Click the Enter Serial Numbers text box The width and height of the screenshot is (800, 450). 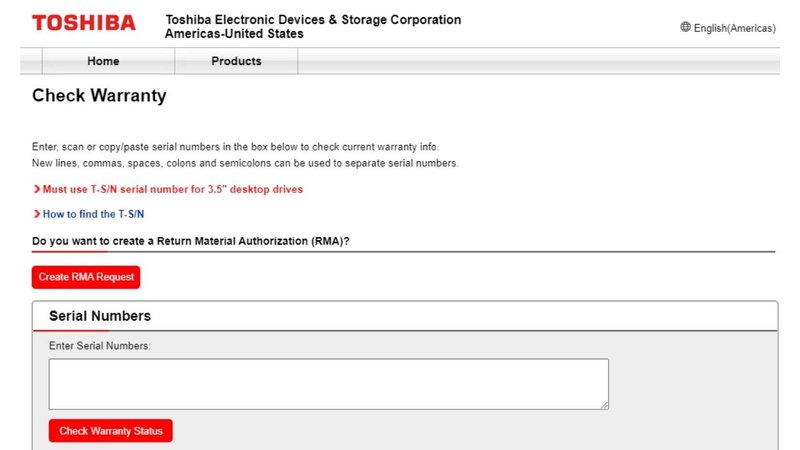pyautogui.click(x=329, y=384)
